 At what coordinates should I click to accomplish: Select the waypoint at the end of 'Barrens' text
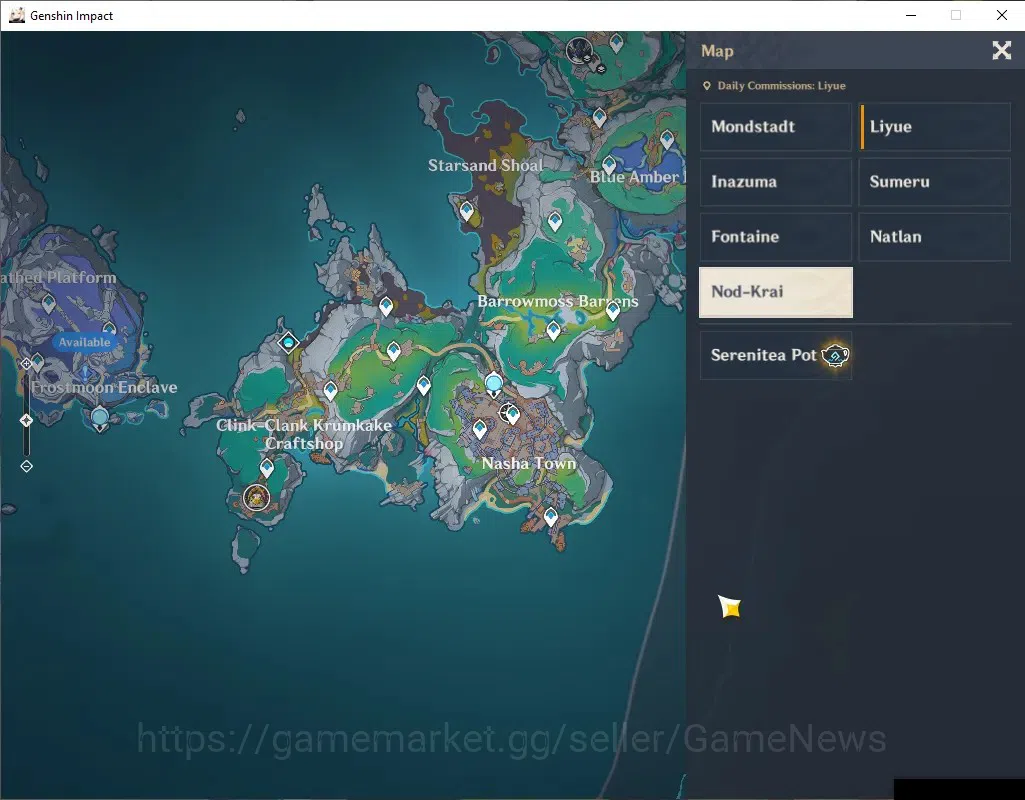pos(613,310)
